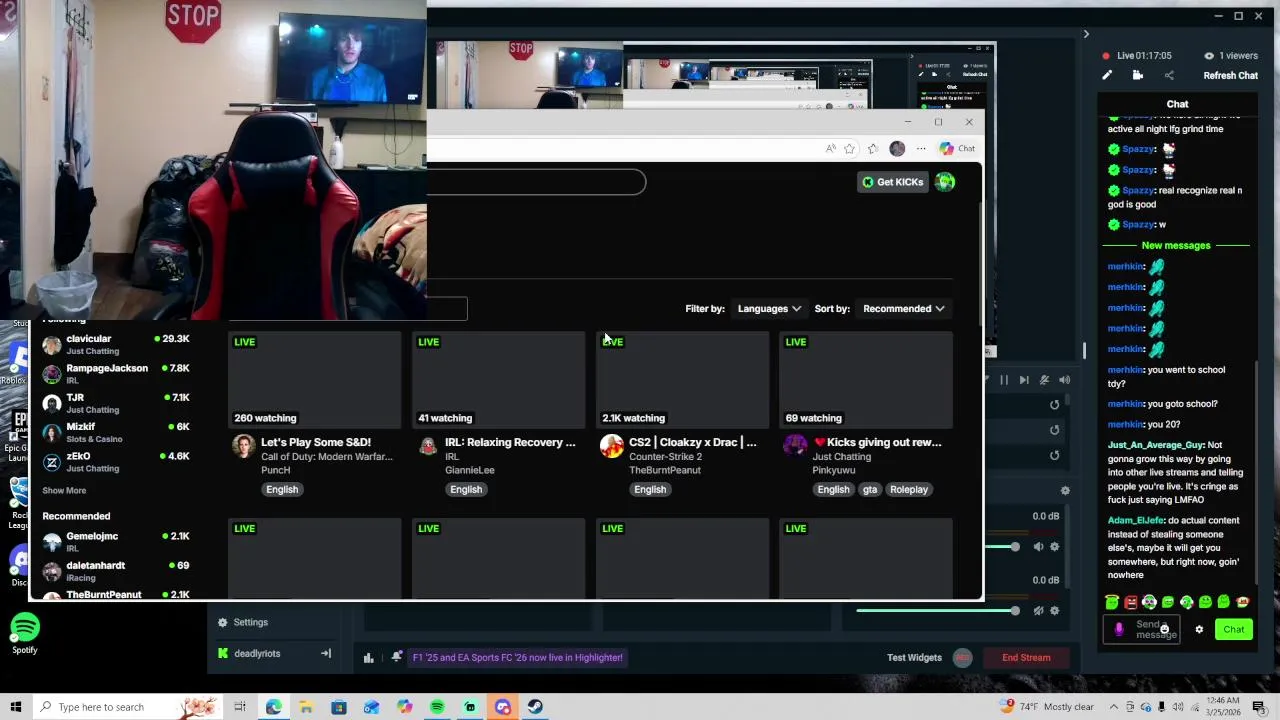The height and width of the screenshot is (720, 1280).
Task: Click the bottom refresh source icon
Action: [x=1054, y=455]
